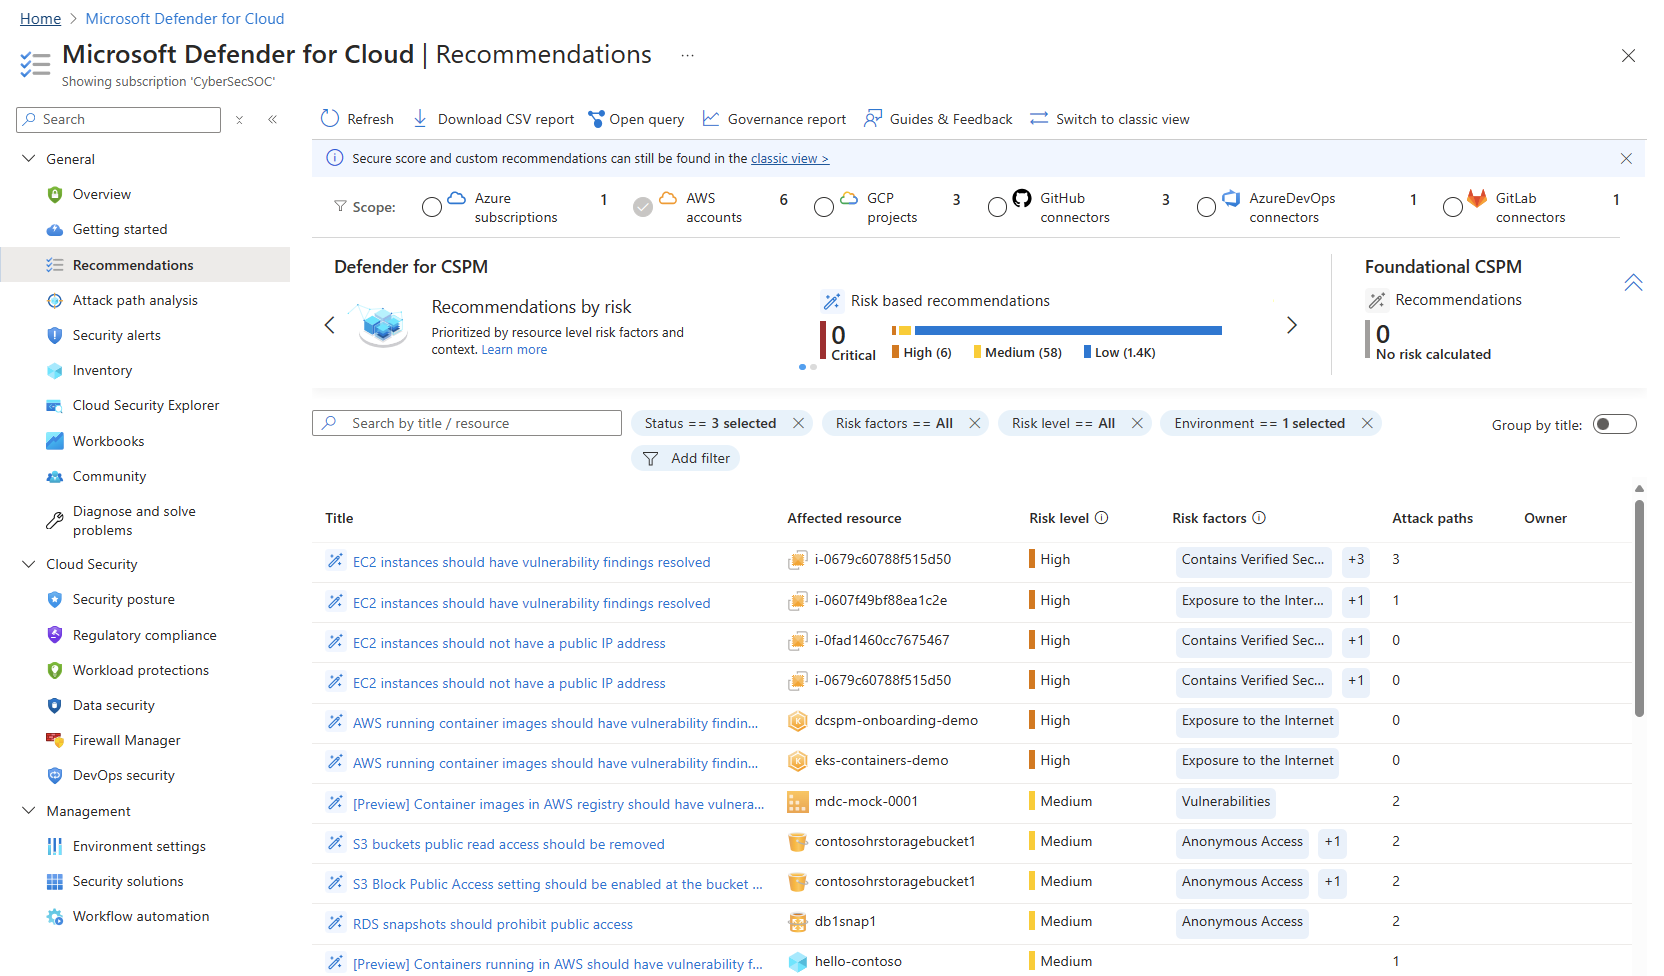
Task: Click the Workflow automation gear icon
Action: tap(55, 916)
